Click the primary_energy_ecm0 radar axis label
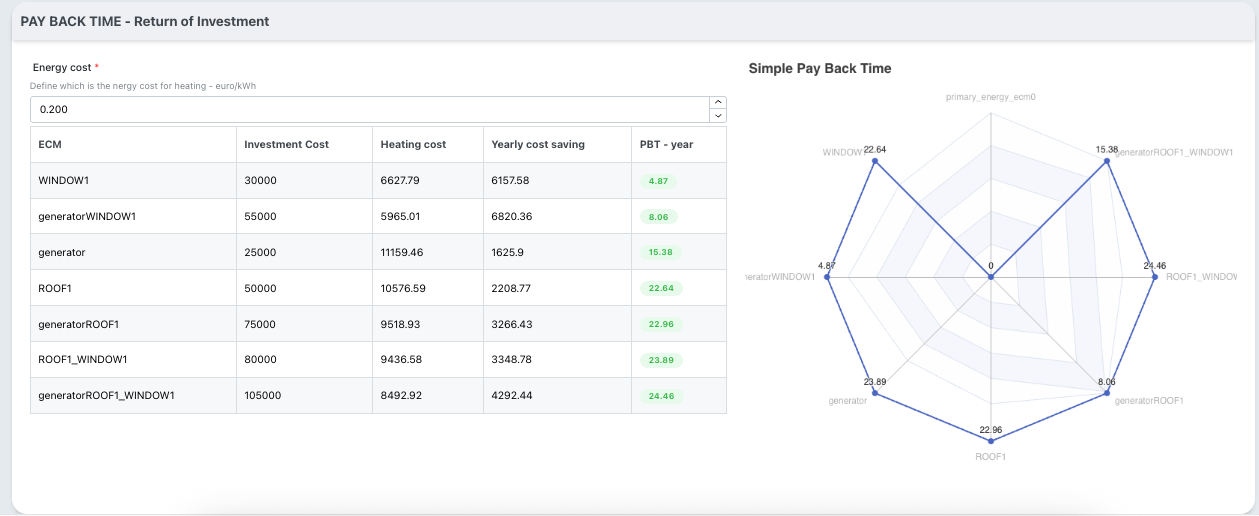The width and height of the screenshot is (1259, 516). 990,98
